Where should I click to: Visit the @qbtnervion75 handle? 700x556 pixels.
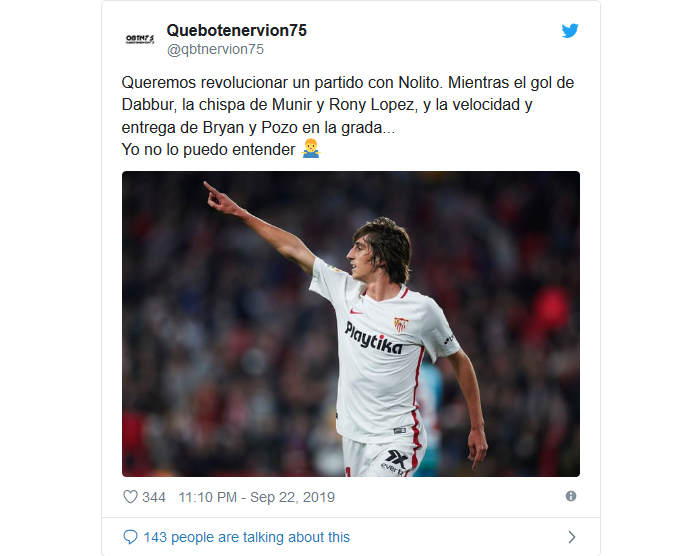point(215,49)
